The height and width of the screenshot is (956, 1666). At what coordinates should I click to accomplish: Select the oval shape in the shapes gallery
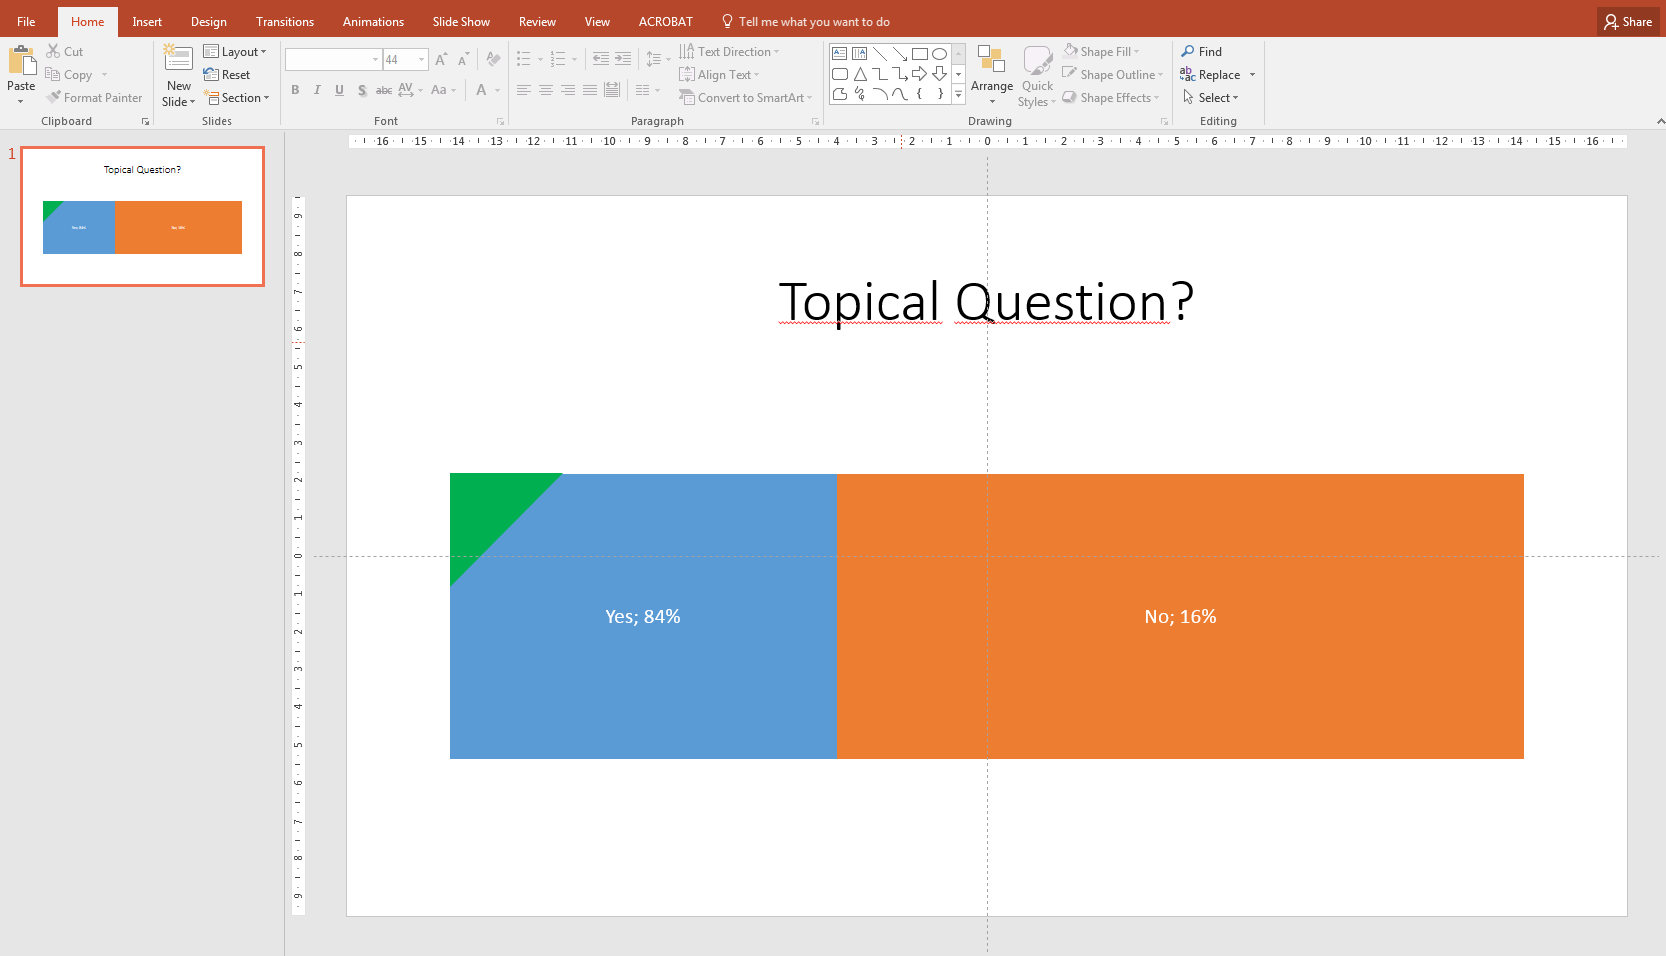tap(939, 54)
